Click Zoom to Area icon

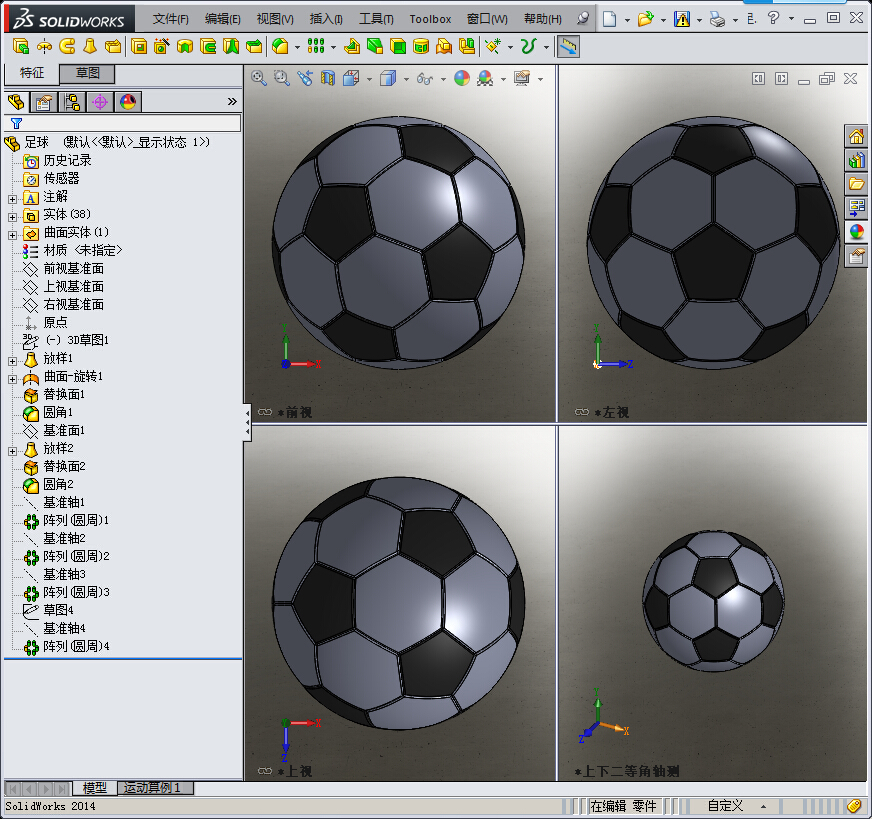click(281, 78)
